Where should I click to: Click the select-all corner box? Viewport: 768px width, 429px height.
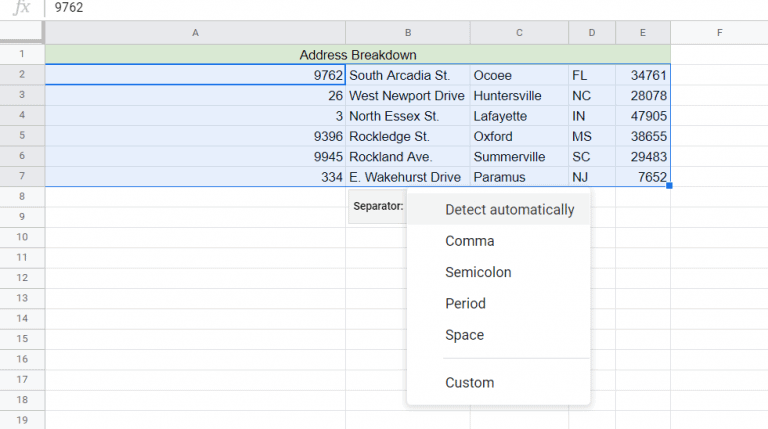tap(22, 33)
